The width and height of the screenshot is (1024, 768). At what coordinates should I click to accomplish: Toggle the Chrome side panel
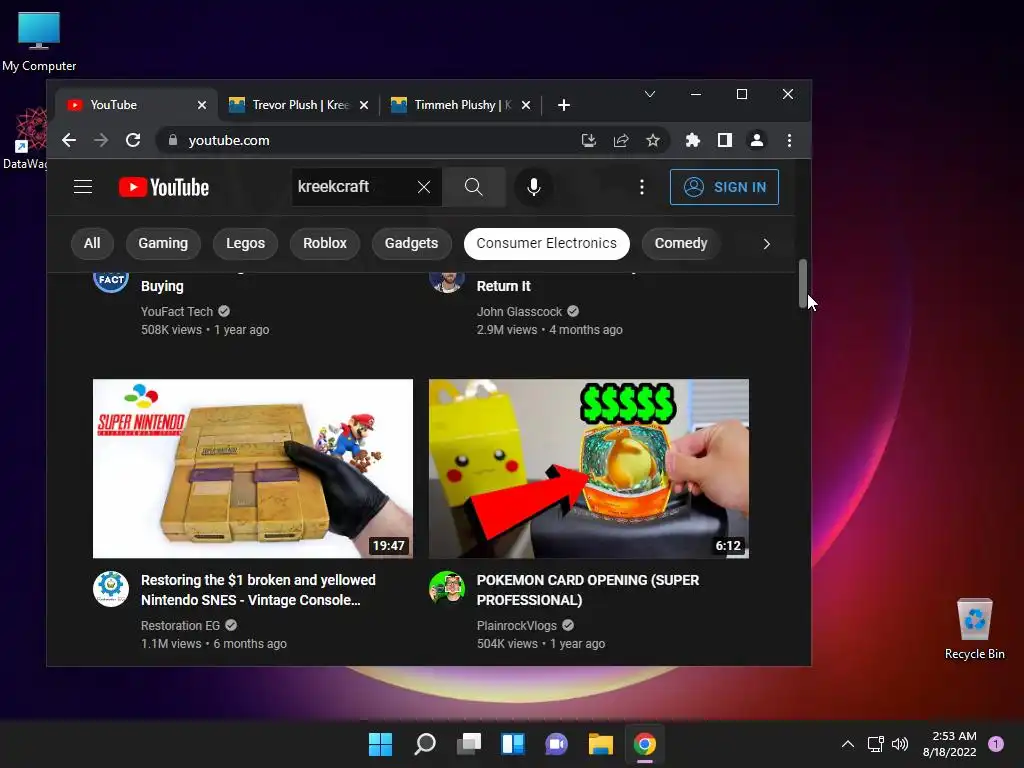(x=725, y=140)
